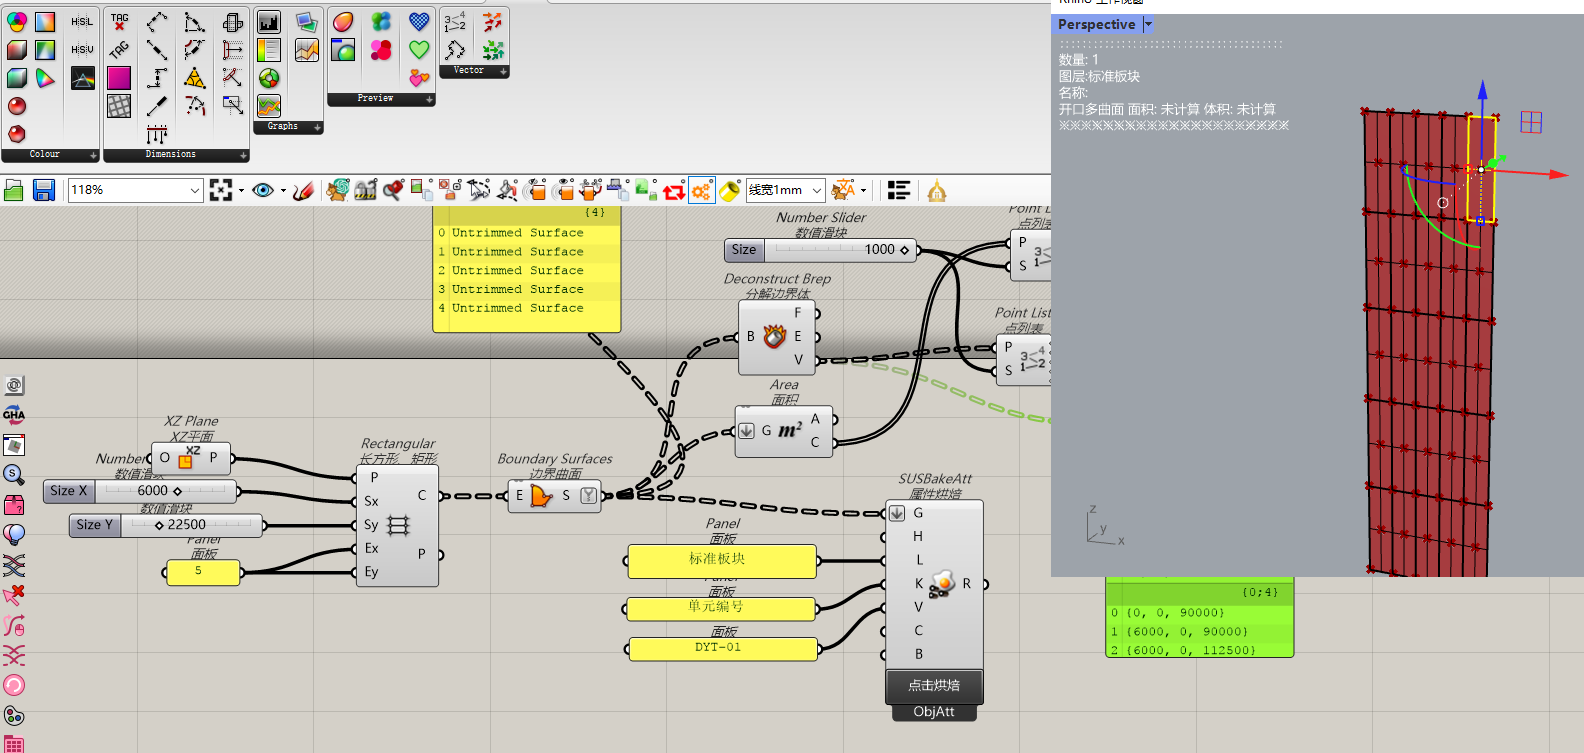Open the Perspective viewport title menu
The width and height of the screenshot is (1584, 753).
coord(1097,24)
